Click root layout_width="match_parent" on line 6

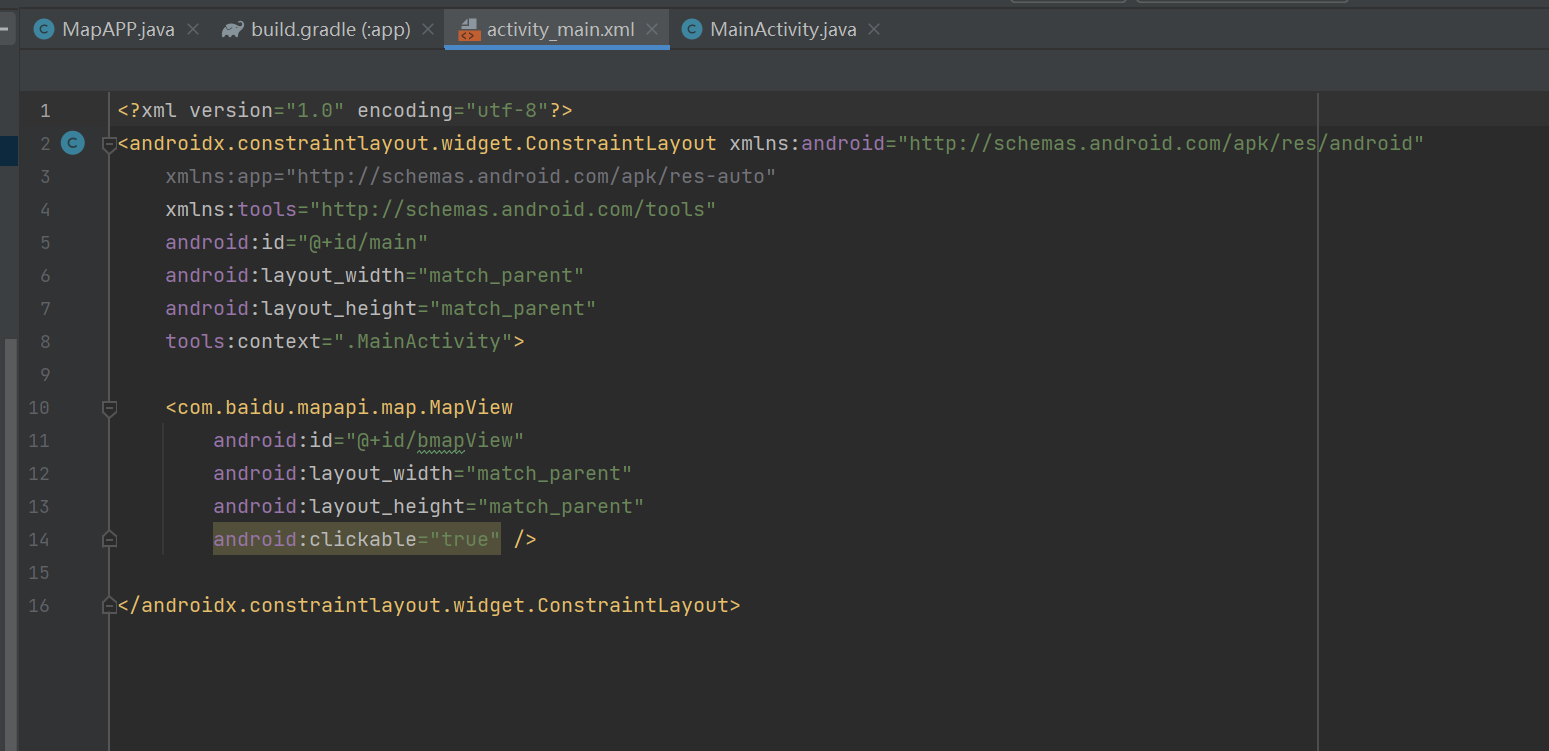pyautogui.click(x=375, y=275)
